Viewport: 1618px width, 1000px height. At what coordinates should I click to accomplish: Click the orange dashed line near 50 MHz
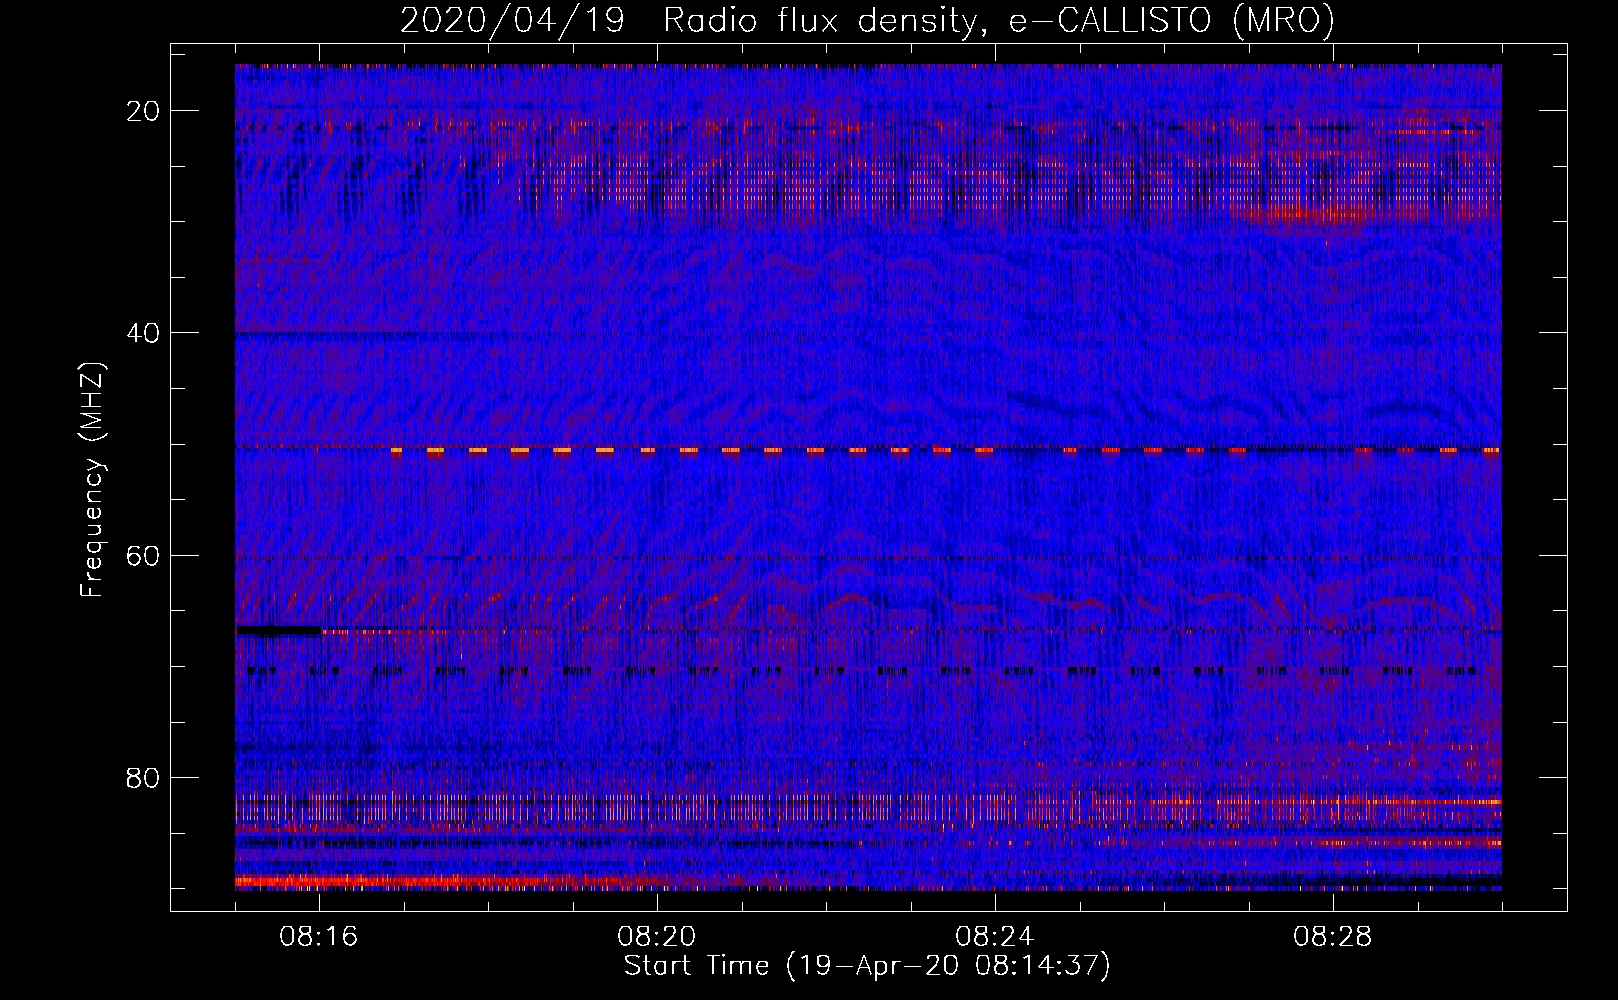(945, 451)
